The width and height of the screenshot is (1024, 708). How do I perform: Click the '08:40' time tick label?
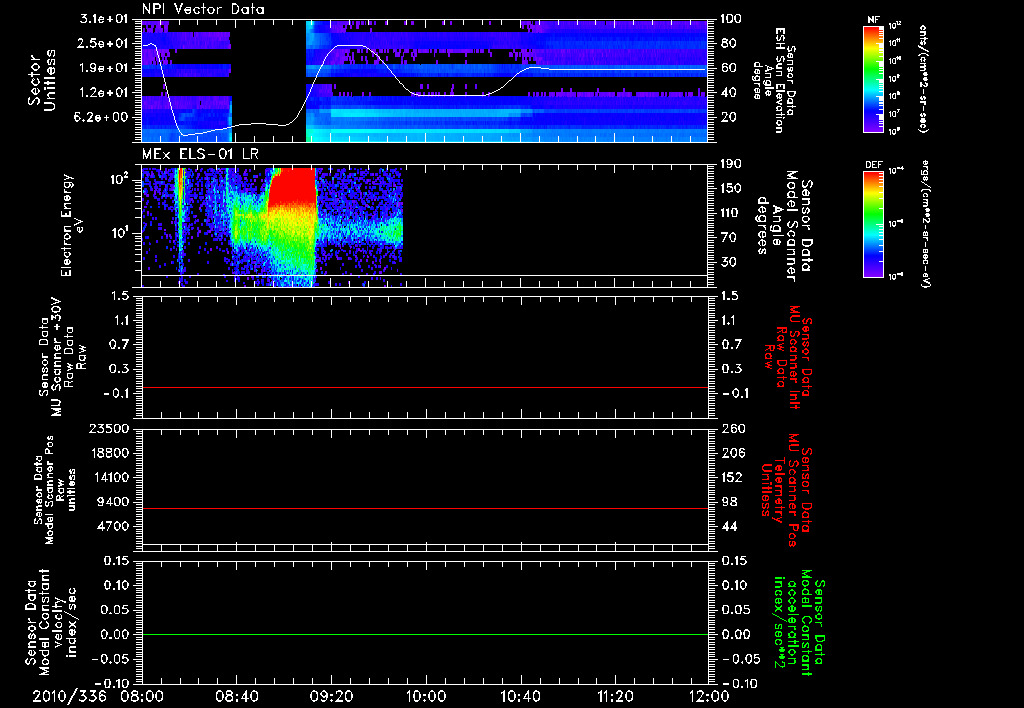tap(238, 696)
